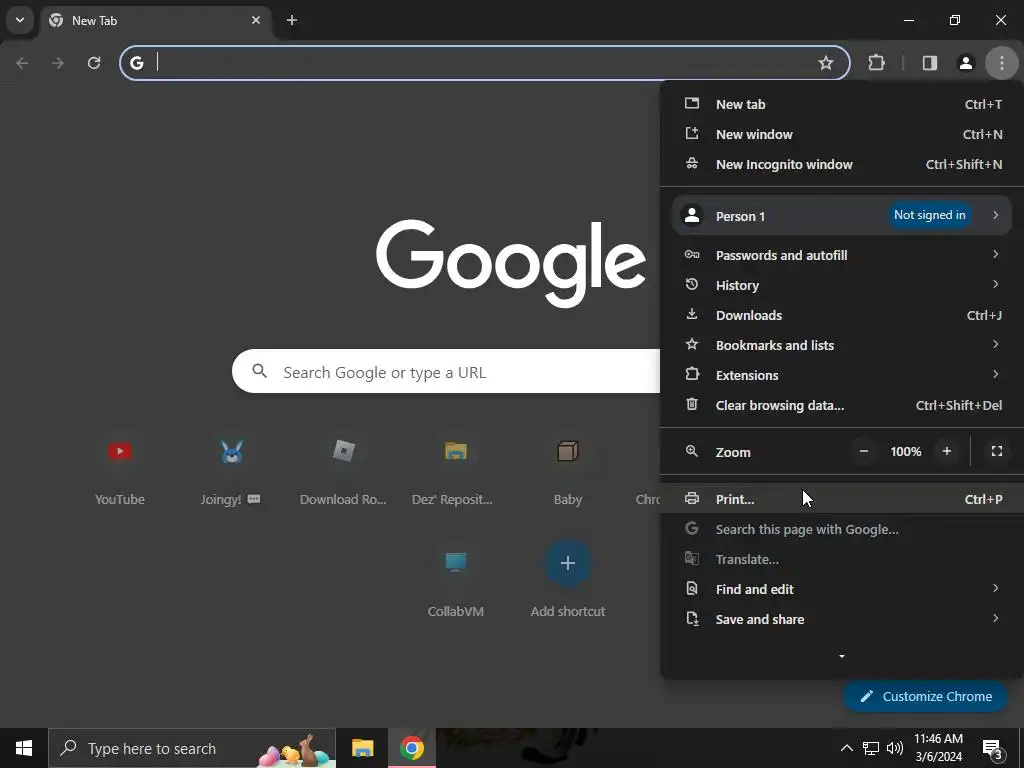
Task: Open YouTube shortcut tile
Action: click(120, 471)
